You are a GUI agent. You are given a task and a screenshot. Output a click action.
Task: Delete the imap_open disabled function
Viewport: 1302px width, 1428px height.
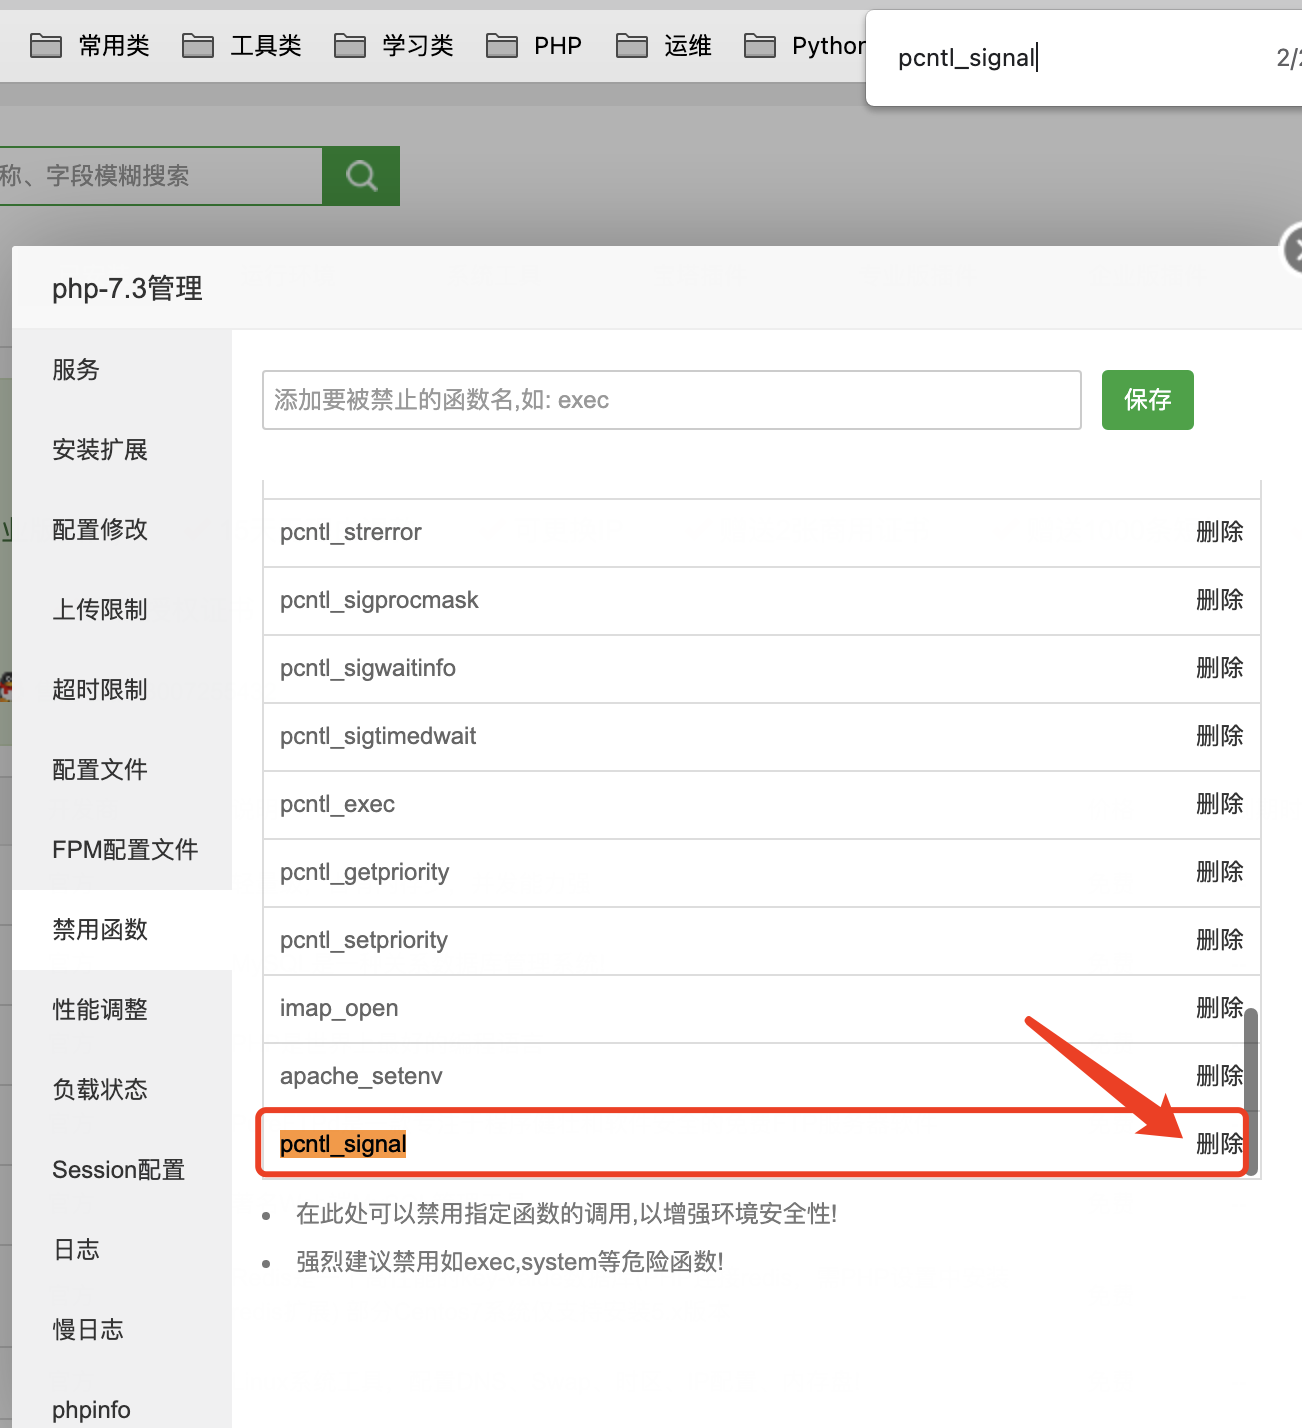(x=1220, y=1008)
